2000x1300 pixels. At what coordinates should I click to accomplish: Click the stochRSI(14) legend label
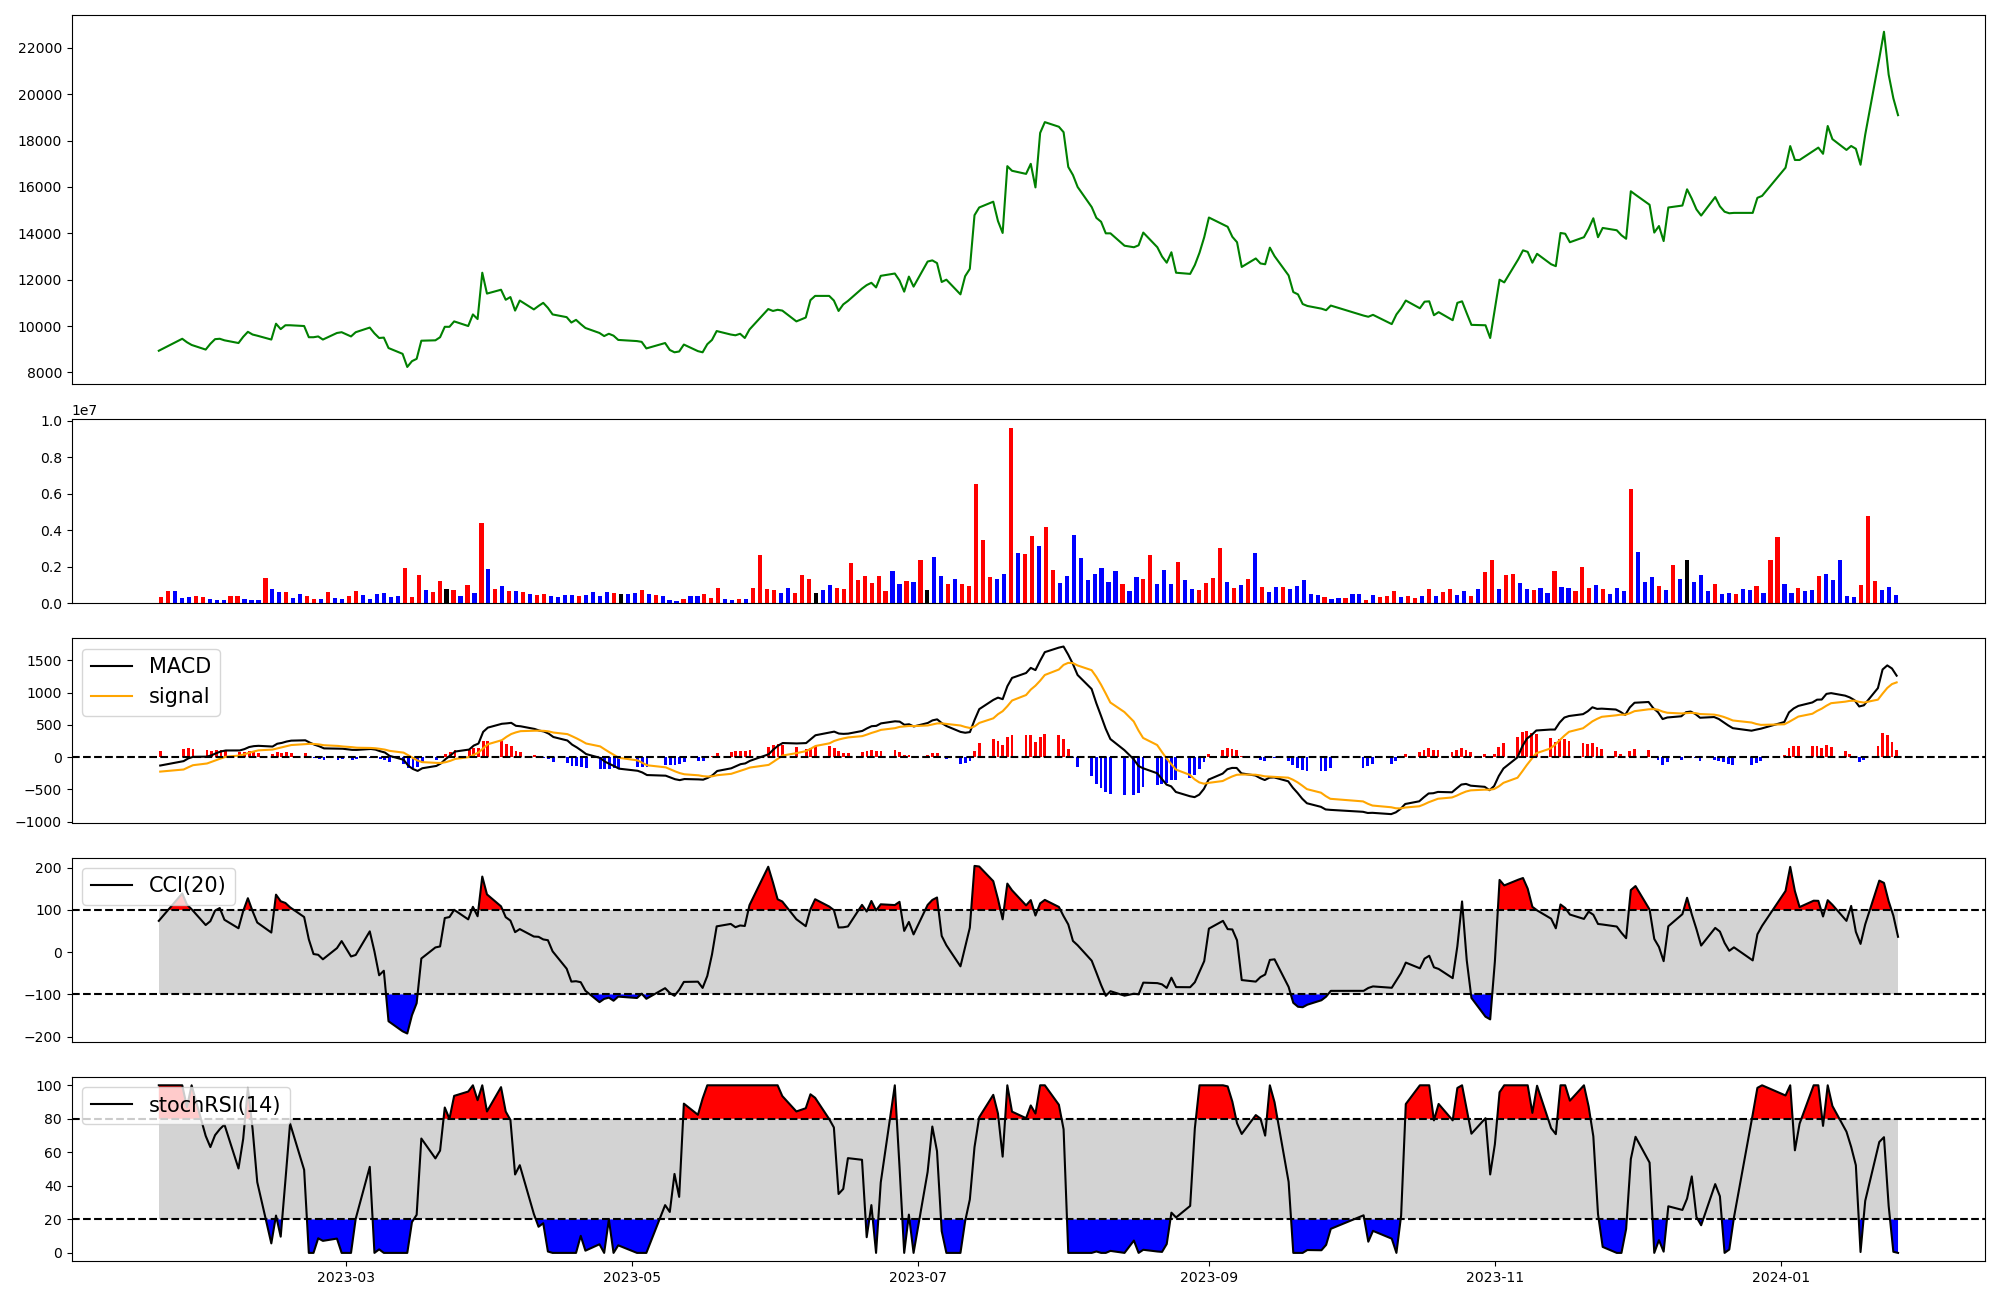click(x=214, y=1105)
